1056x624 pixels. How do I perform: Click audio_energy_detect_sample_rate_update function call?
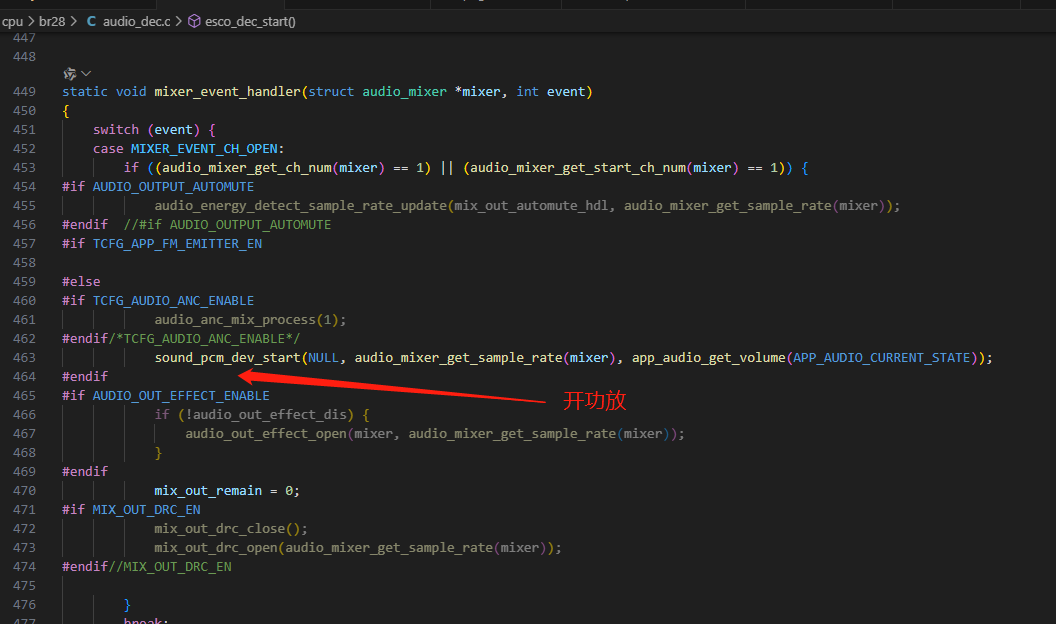301,205
